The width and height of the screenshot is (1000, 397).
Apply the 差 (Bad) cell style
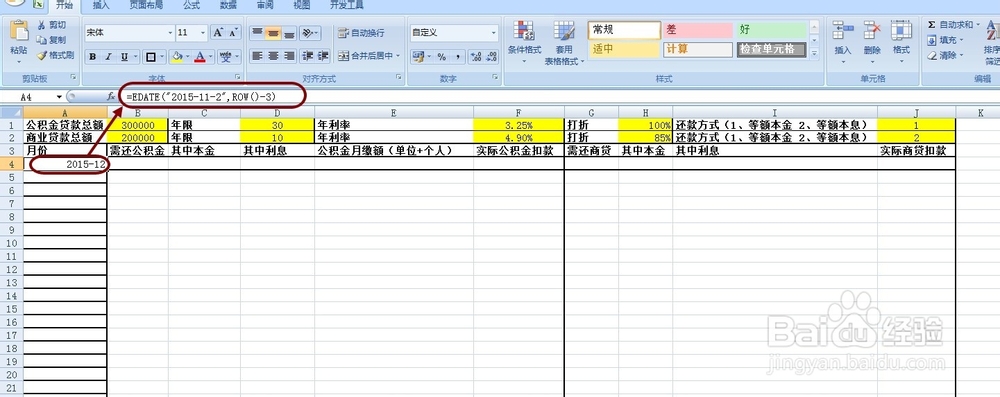tap(698, 30)
